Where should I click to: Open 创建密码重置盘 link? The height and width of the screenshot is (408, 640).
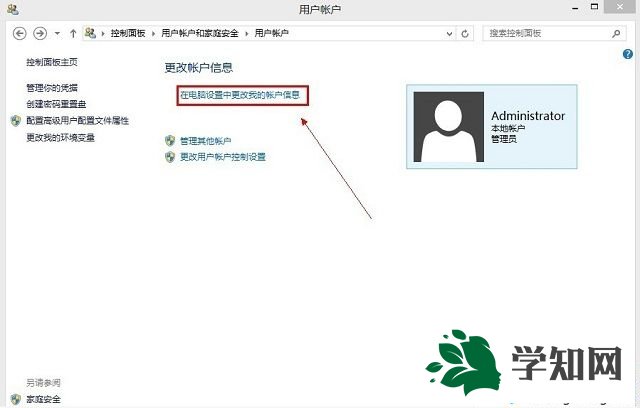[x=56, y=104]
